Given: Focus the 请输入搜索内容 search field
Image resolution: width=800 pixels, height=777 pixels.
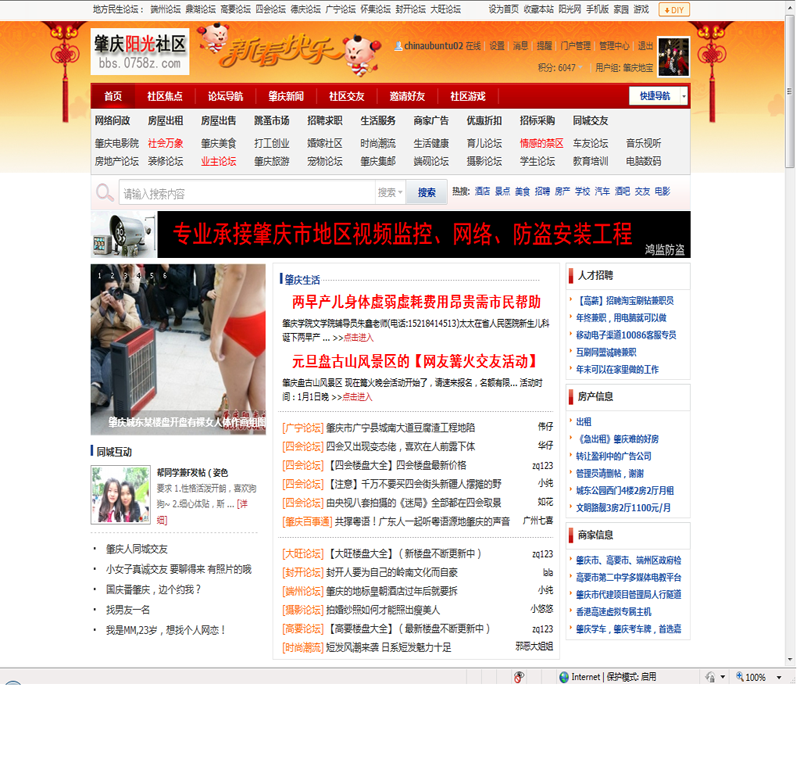Looking at the screenshot, I should (x=247, y=193).
